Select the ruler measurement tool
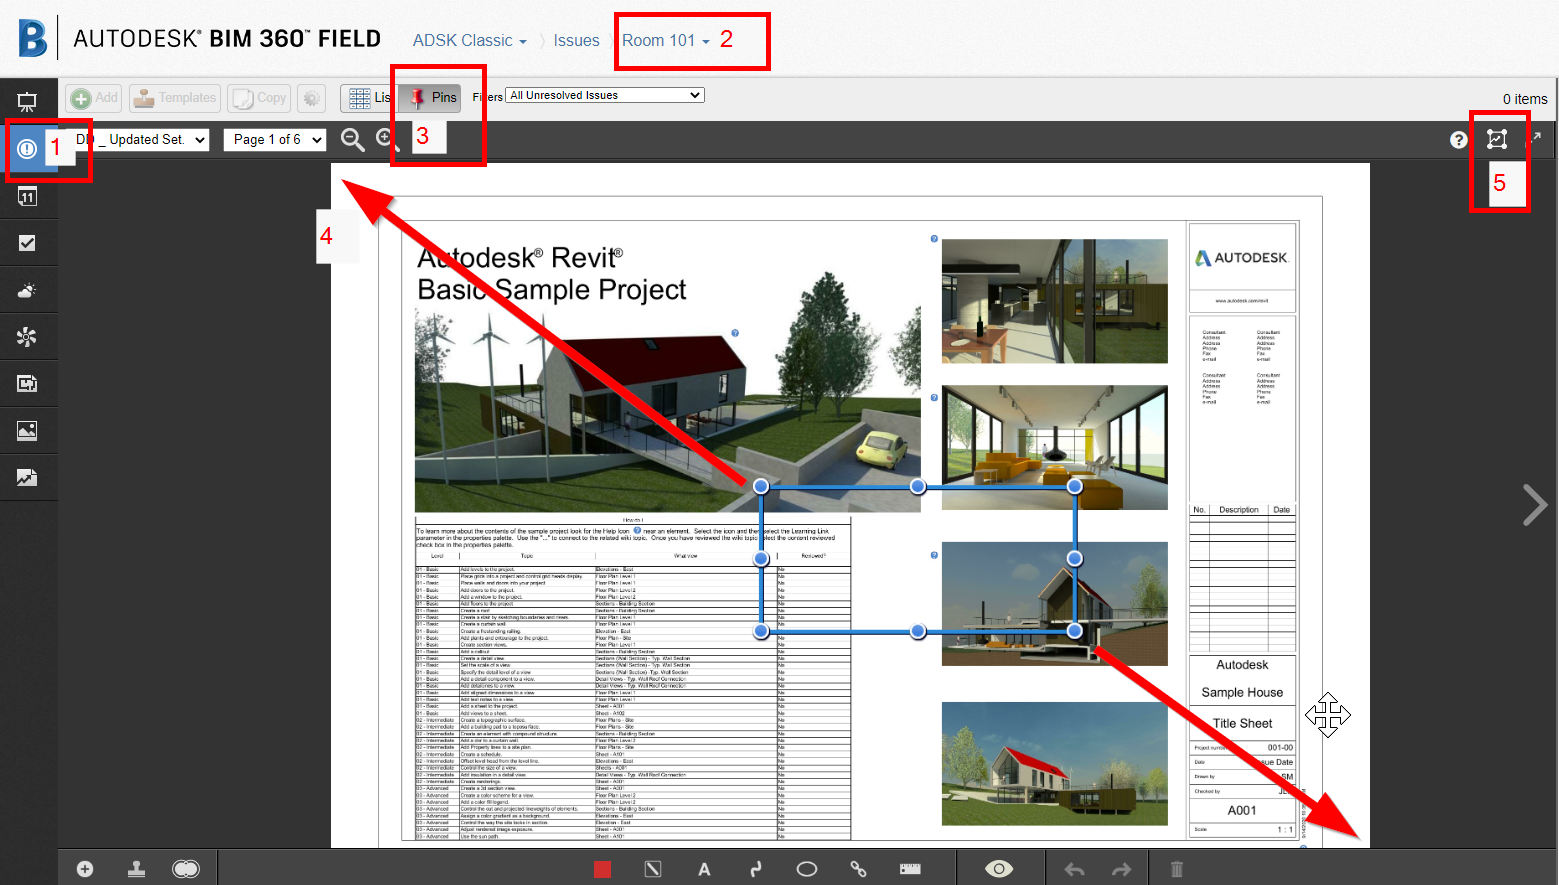 click(909, 868)
